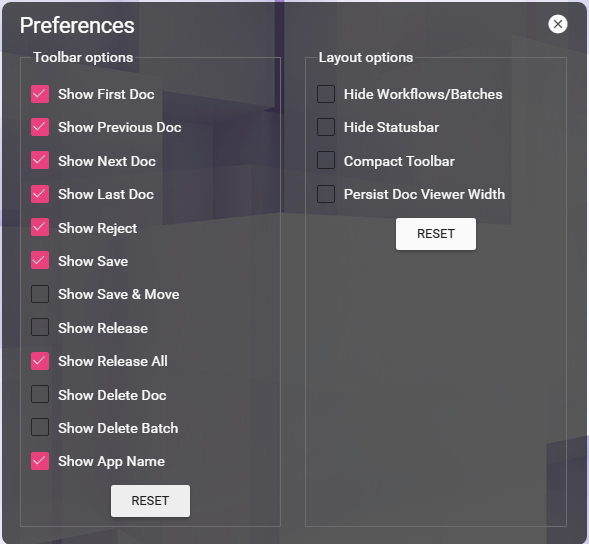Check Hide Workflows/Batches
Screen dimensions: 589x544
pyautogui.click(x=326, y=94)
